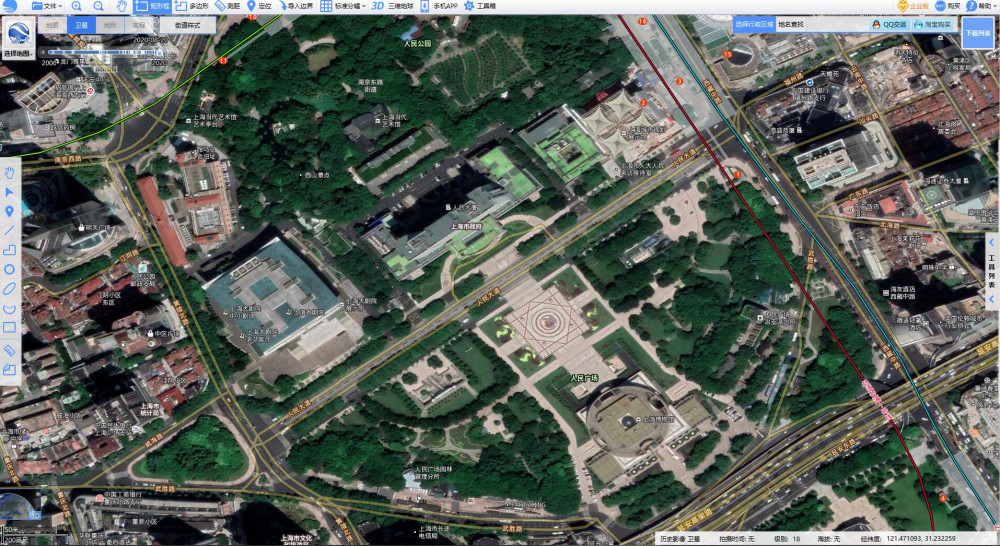Click the 级别: 18 status text

(786, 539)
